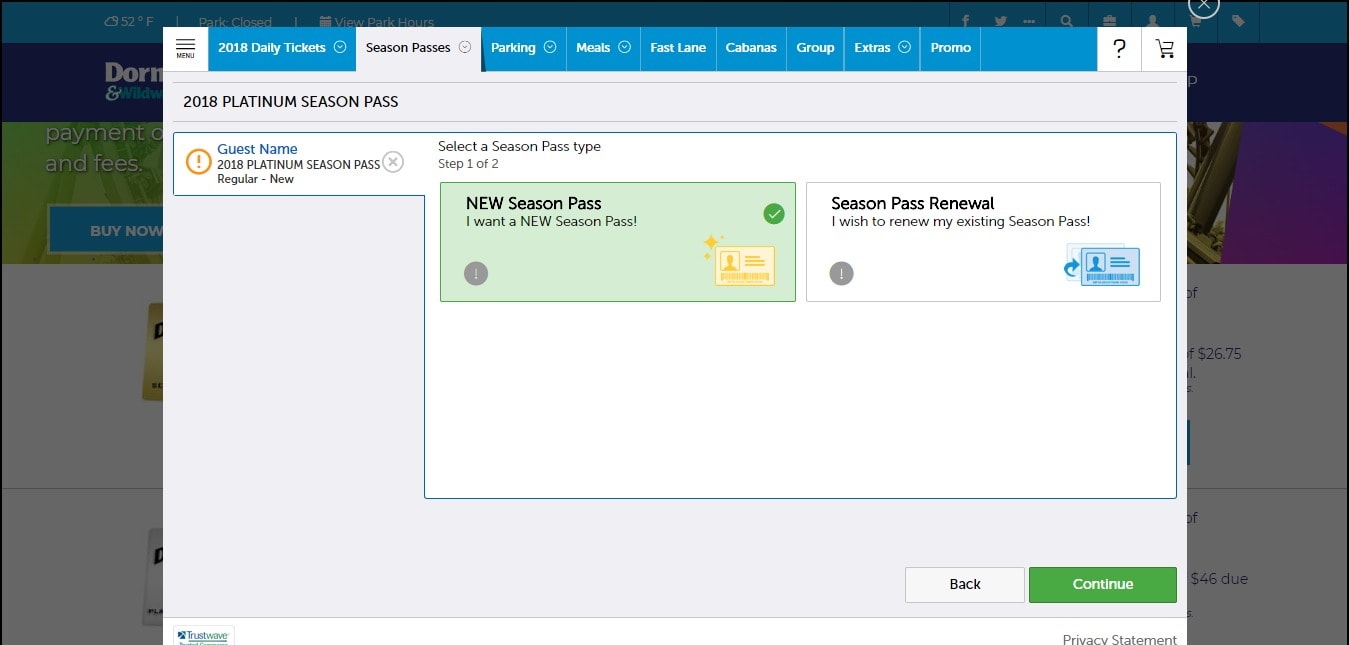Click the Twitter icon in the background header
The image size is (1349, 645).
point(1000,21)
